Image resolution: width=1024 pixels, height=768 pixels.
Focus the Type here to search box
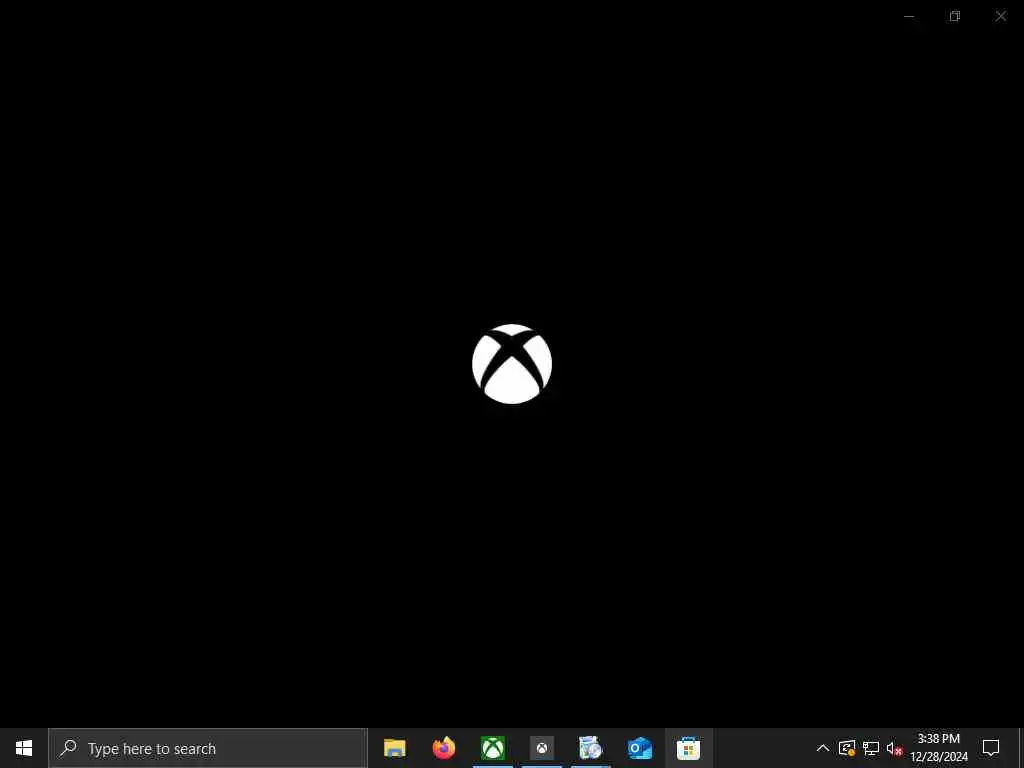[208, 748]
